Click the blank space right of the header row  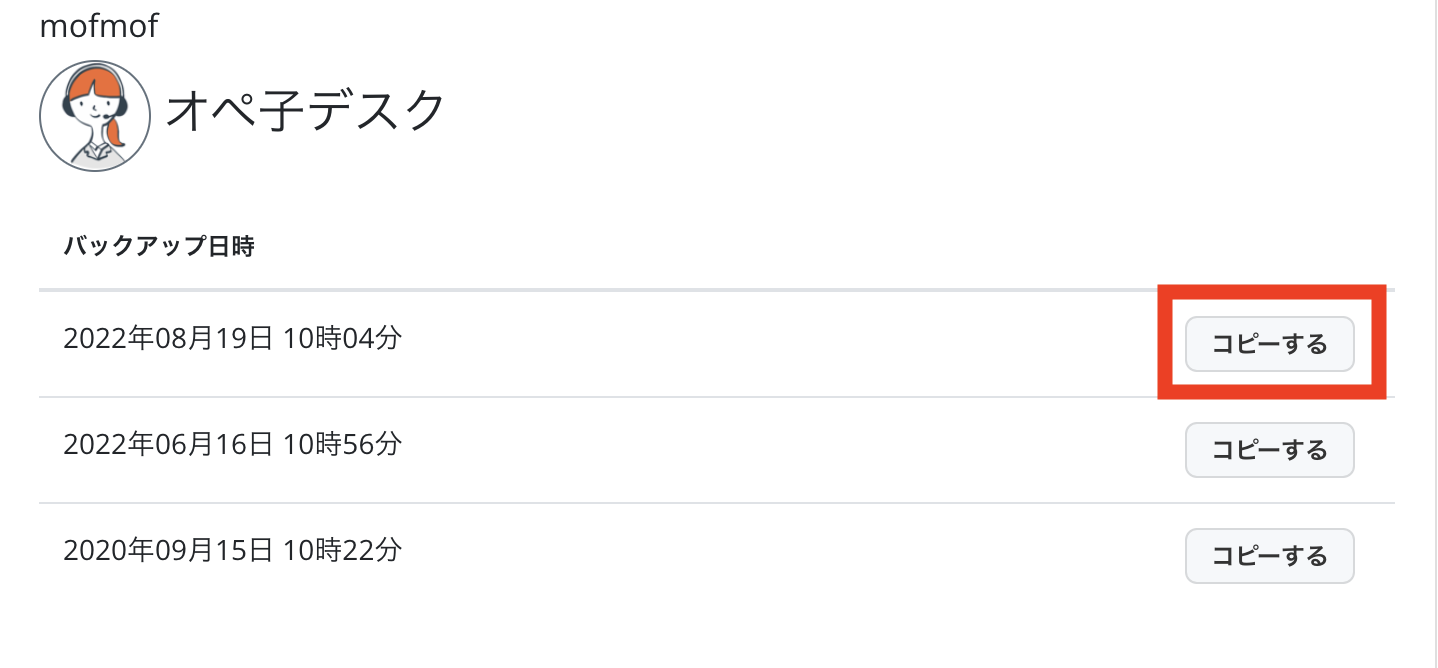tap(800, 246)
